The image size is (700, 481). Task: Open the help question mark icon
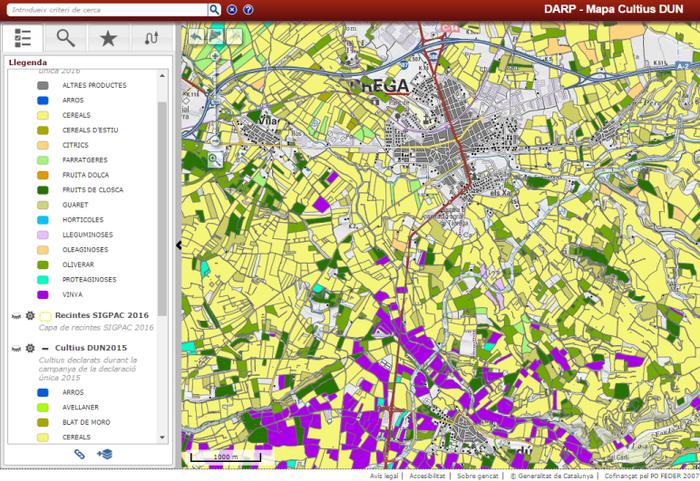[247, 9]
